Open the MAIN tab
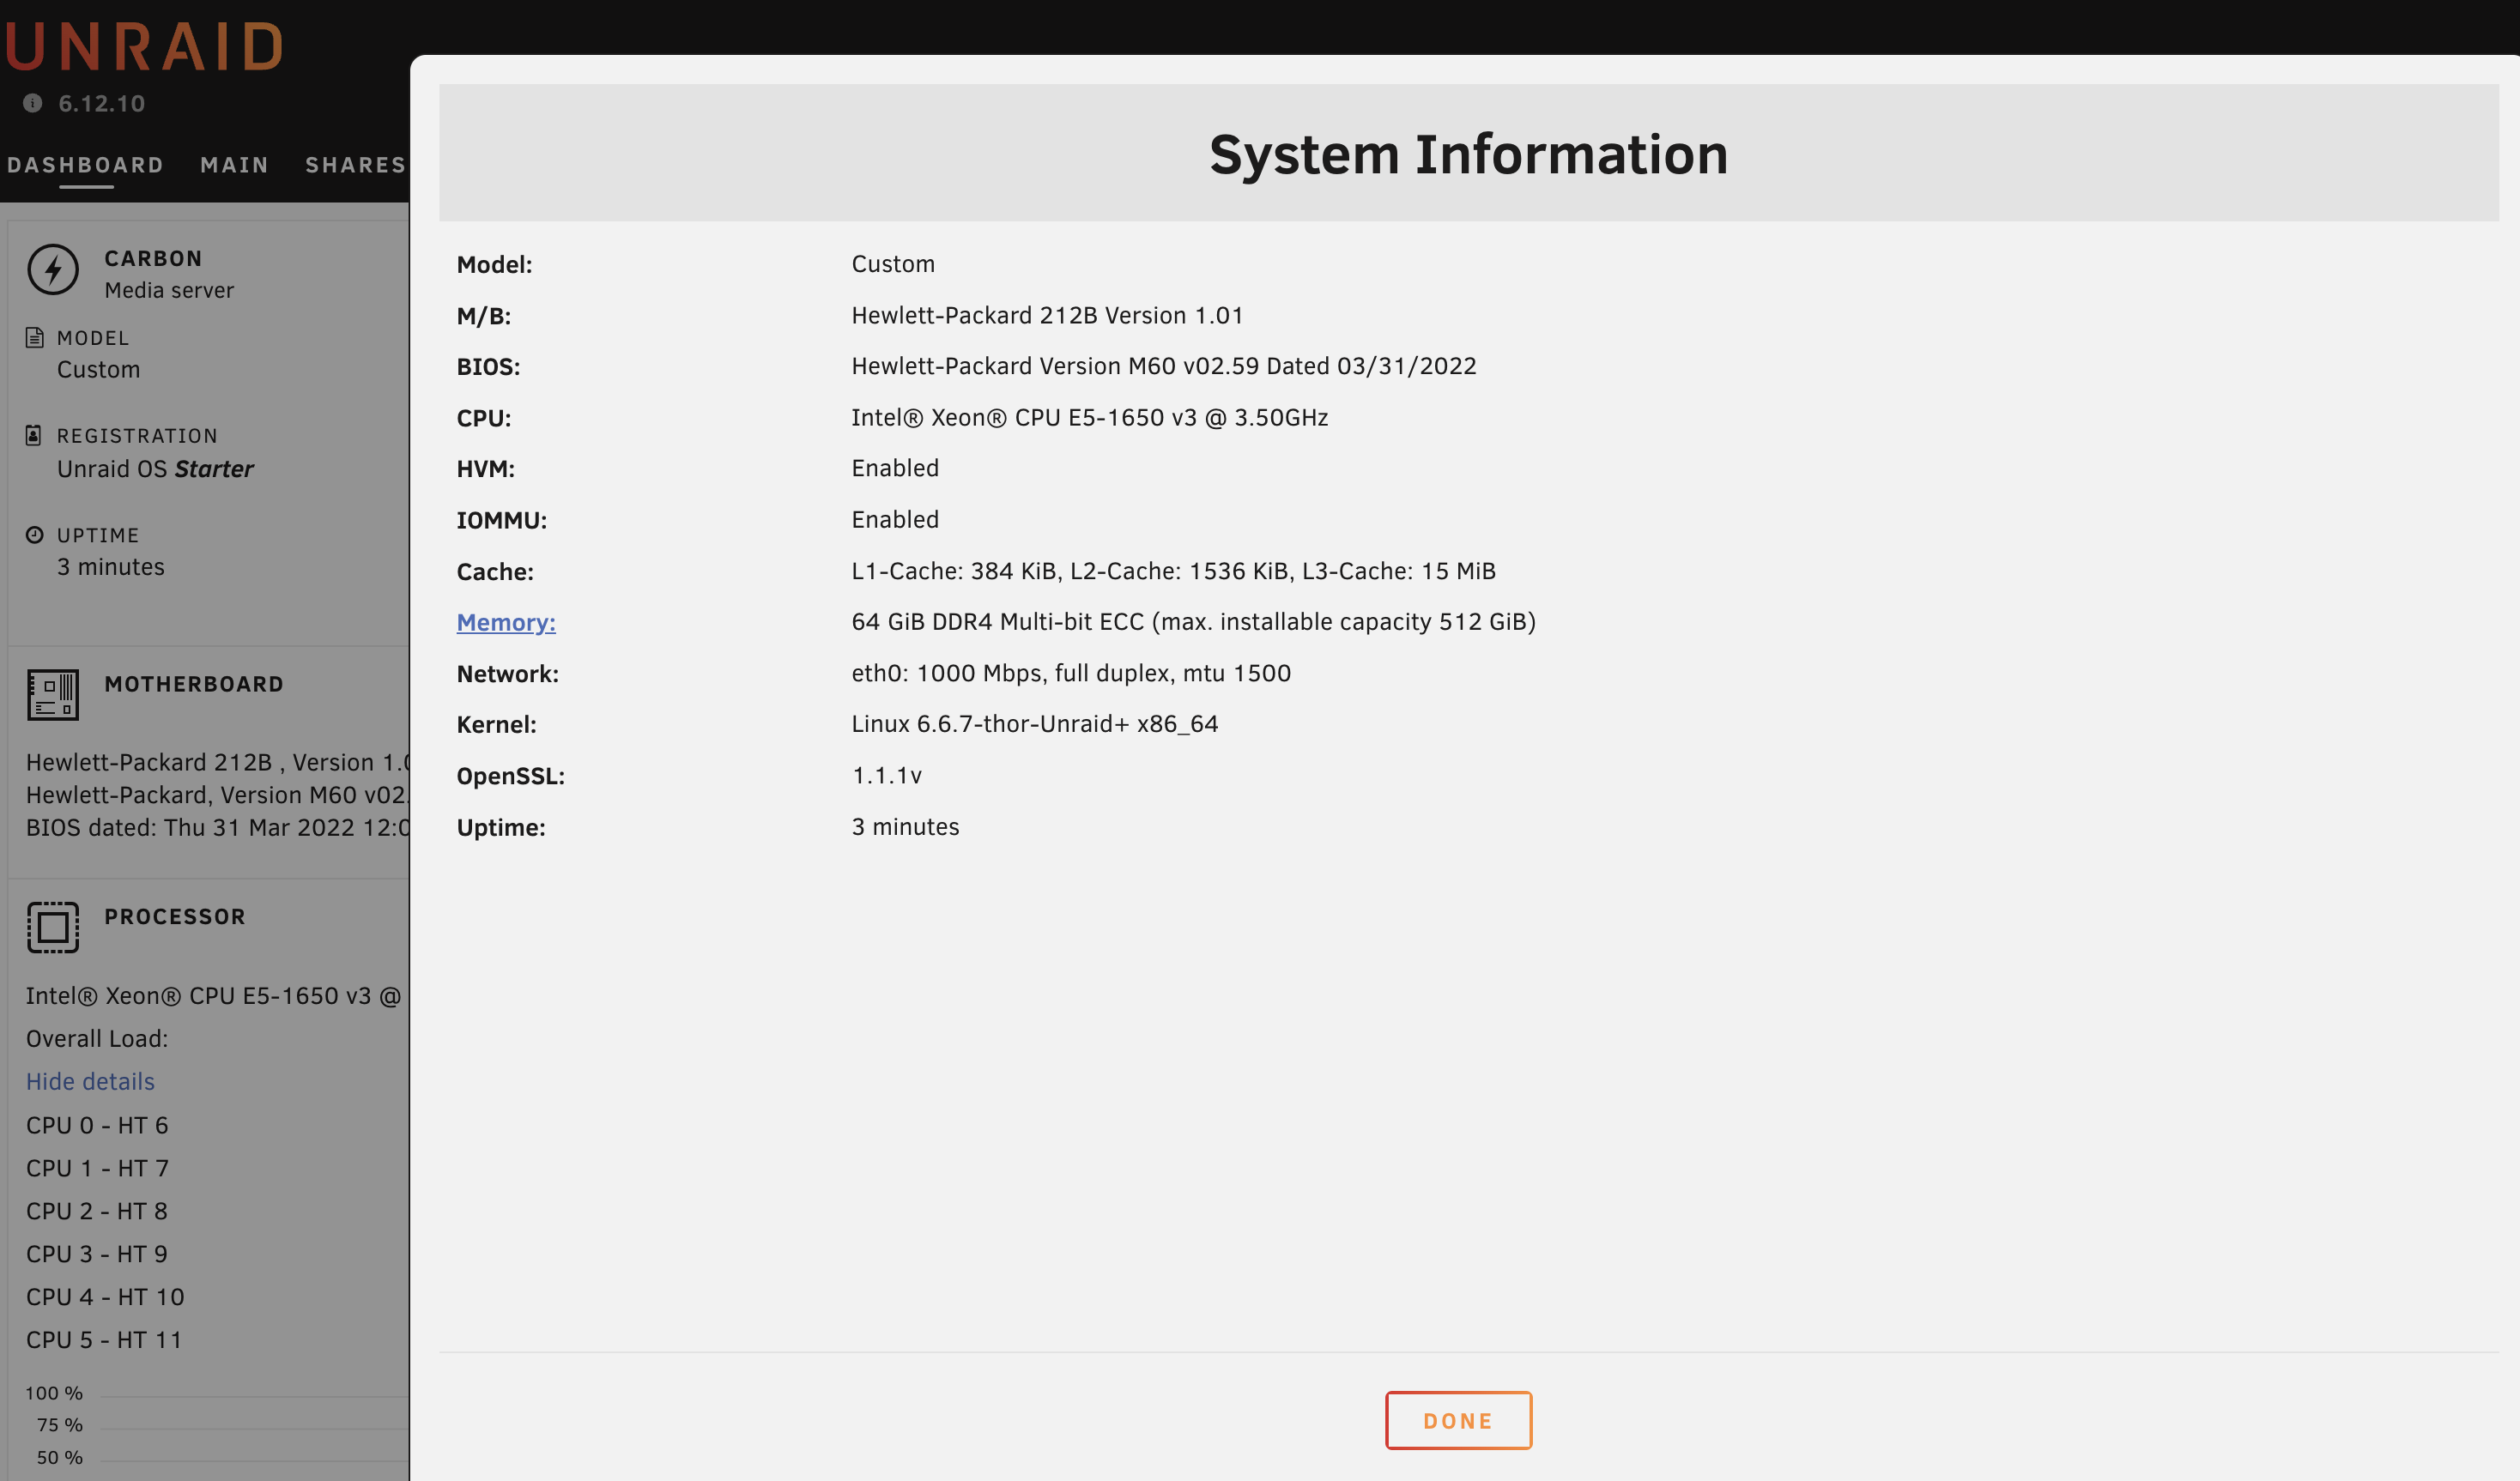Image resolution: width=2520 pixels, height=1481 pixels. point(235,165)
